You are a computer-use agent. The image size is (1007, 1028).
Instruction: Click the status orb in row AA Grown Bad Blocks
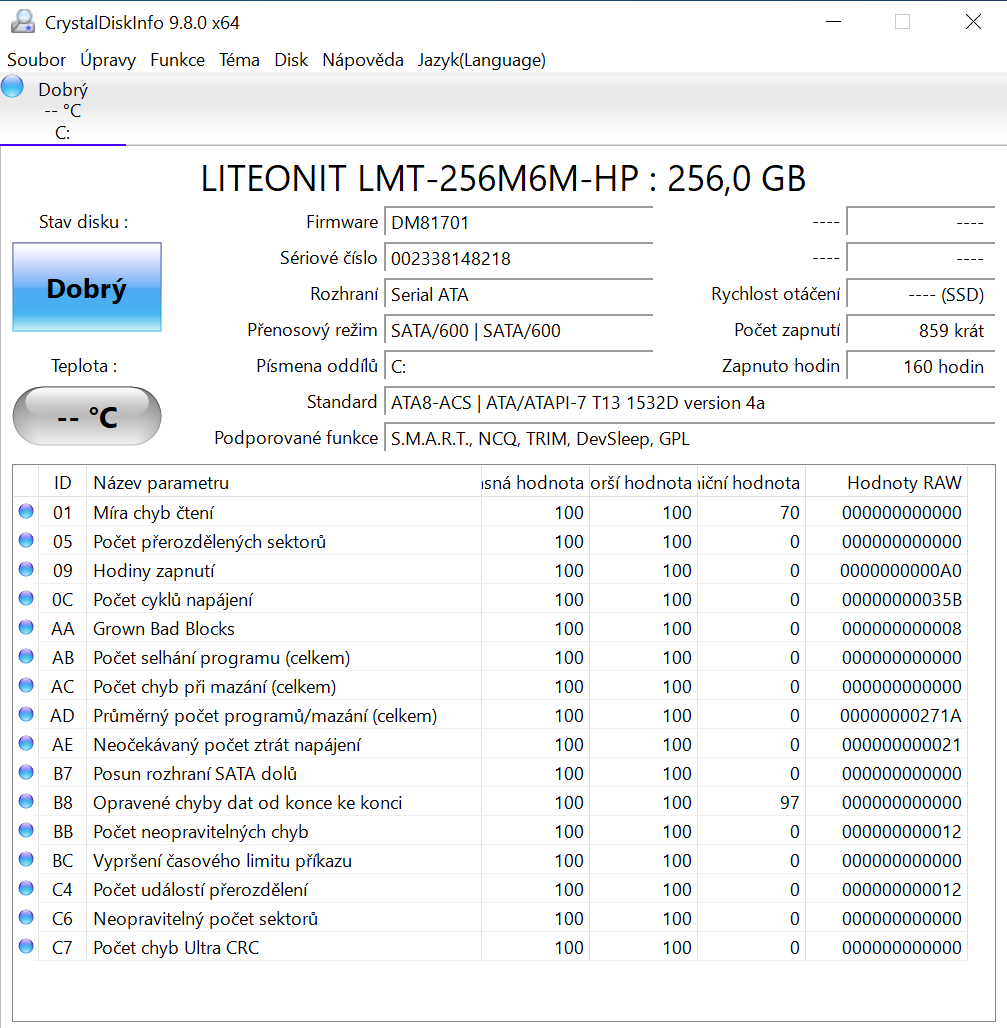click(x=26, y=627)
